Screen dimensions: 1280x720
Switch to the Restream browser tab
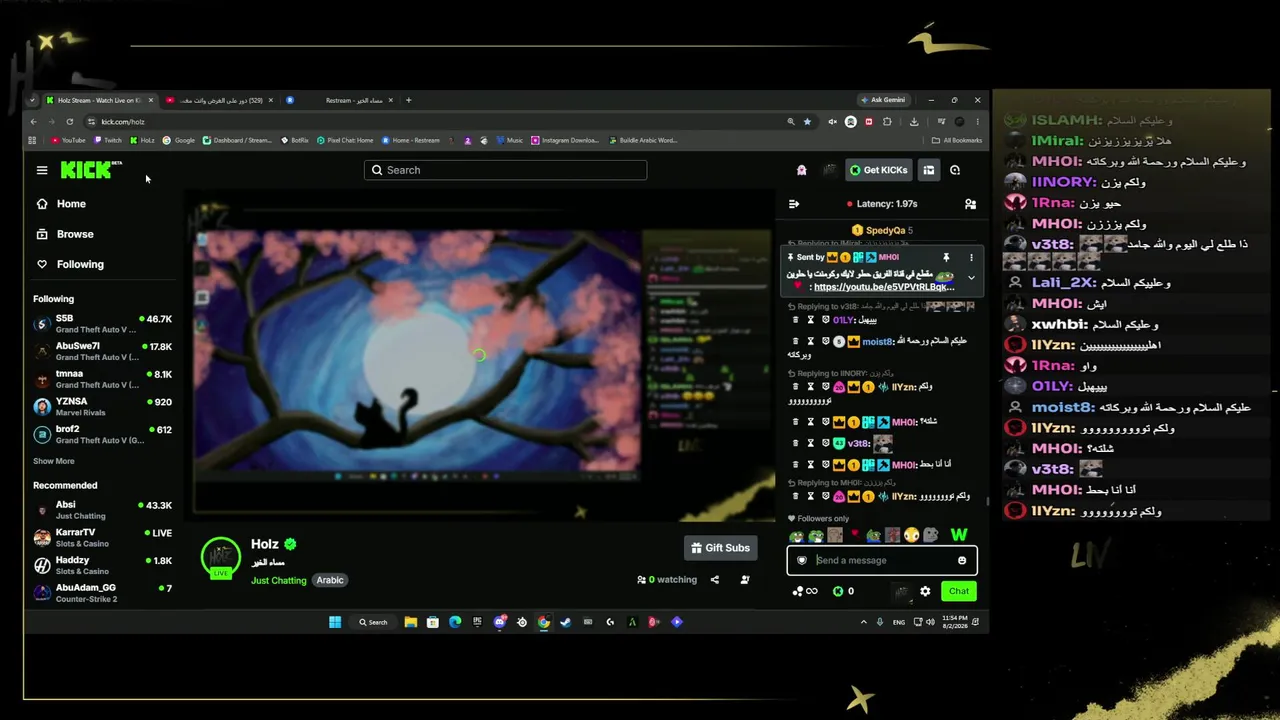click(x=340, y=100)
